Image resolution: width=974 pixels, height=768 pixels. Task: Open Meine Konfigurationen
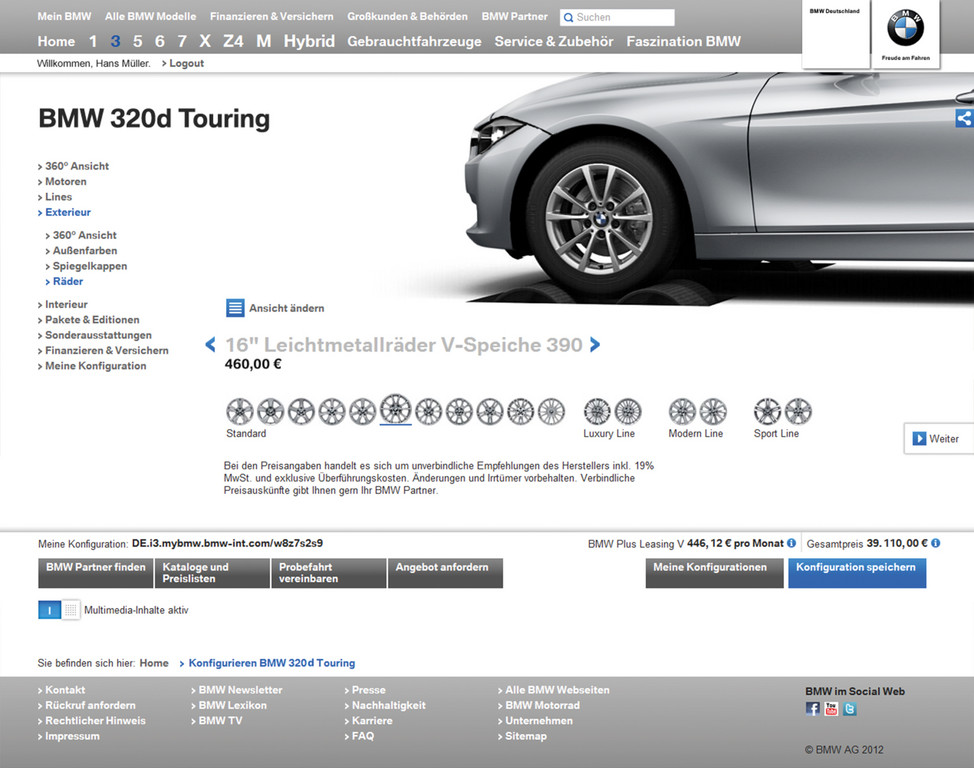coord(714,573)
